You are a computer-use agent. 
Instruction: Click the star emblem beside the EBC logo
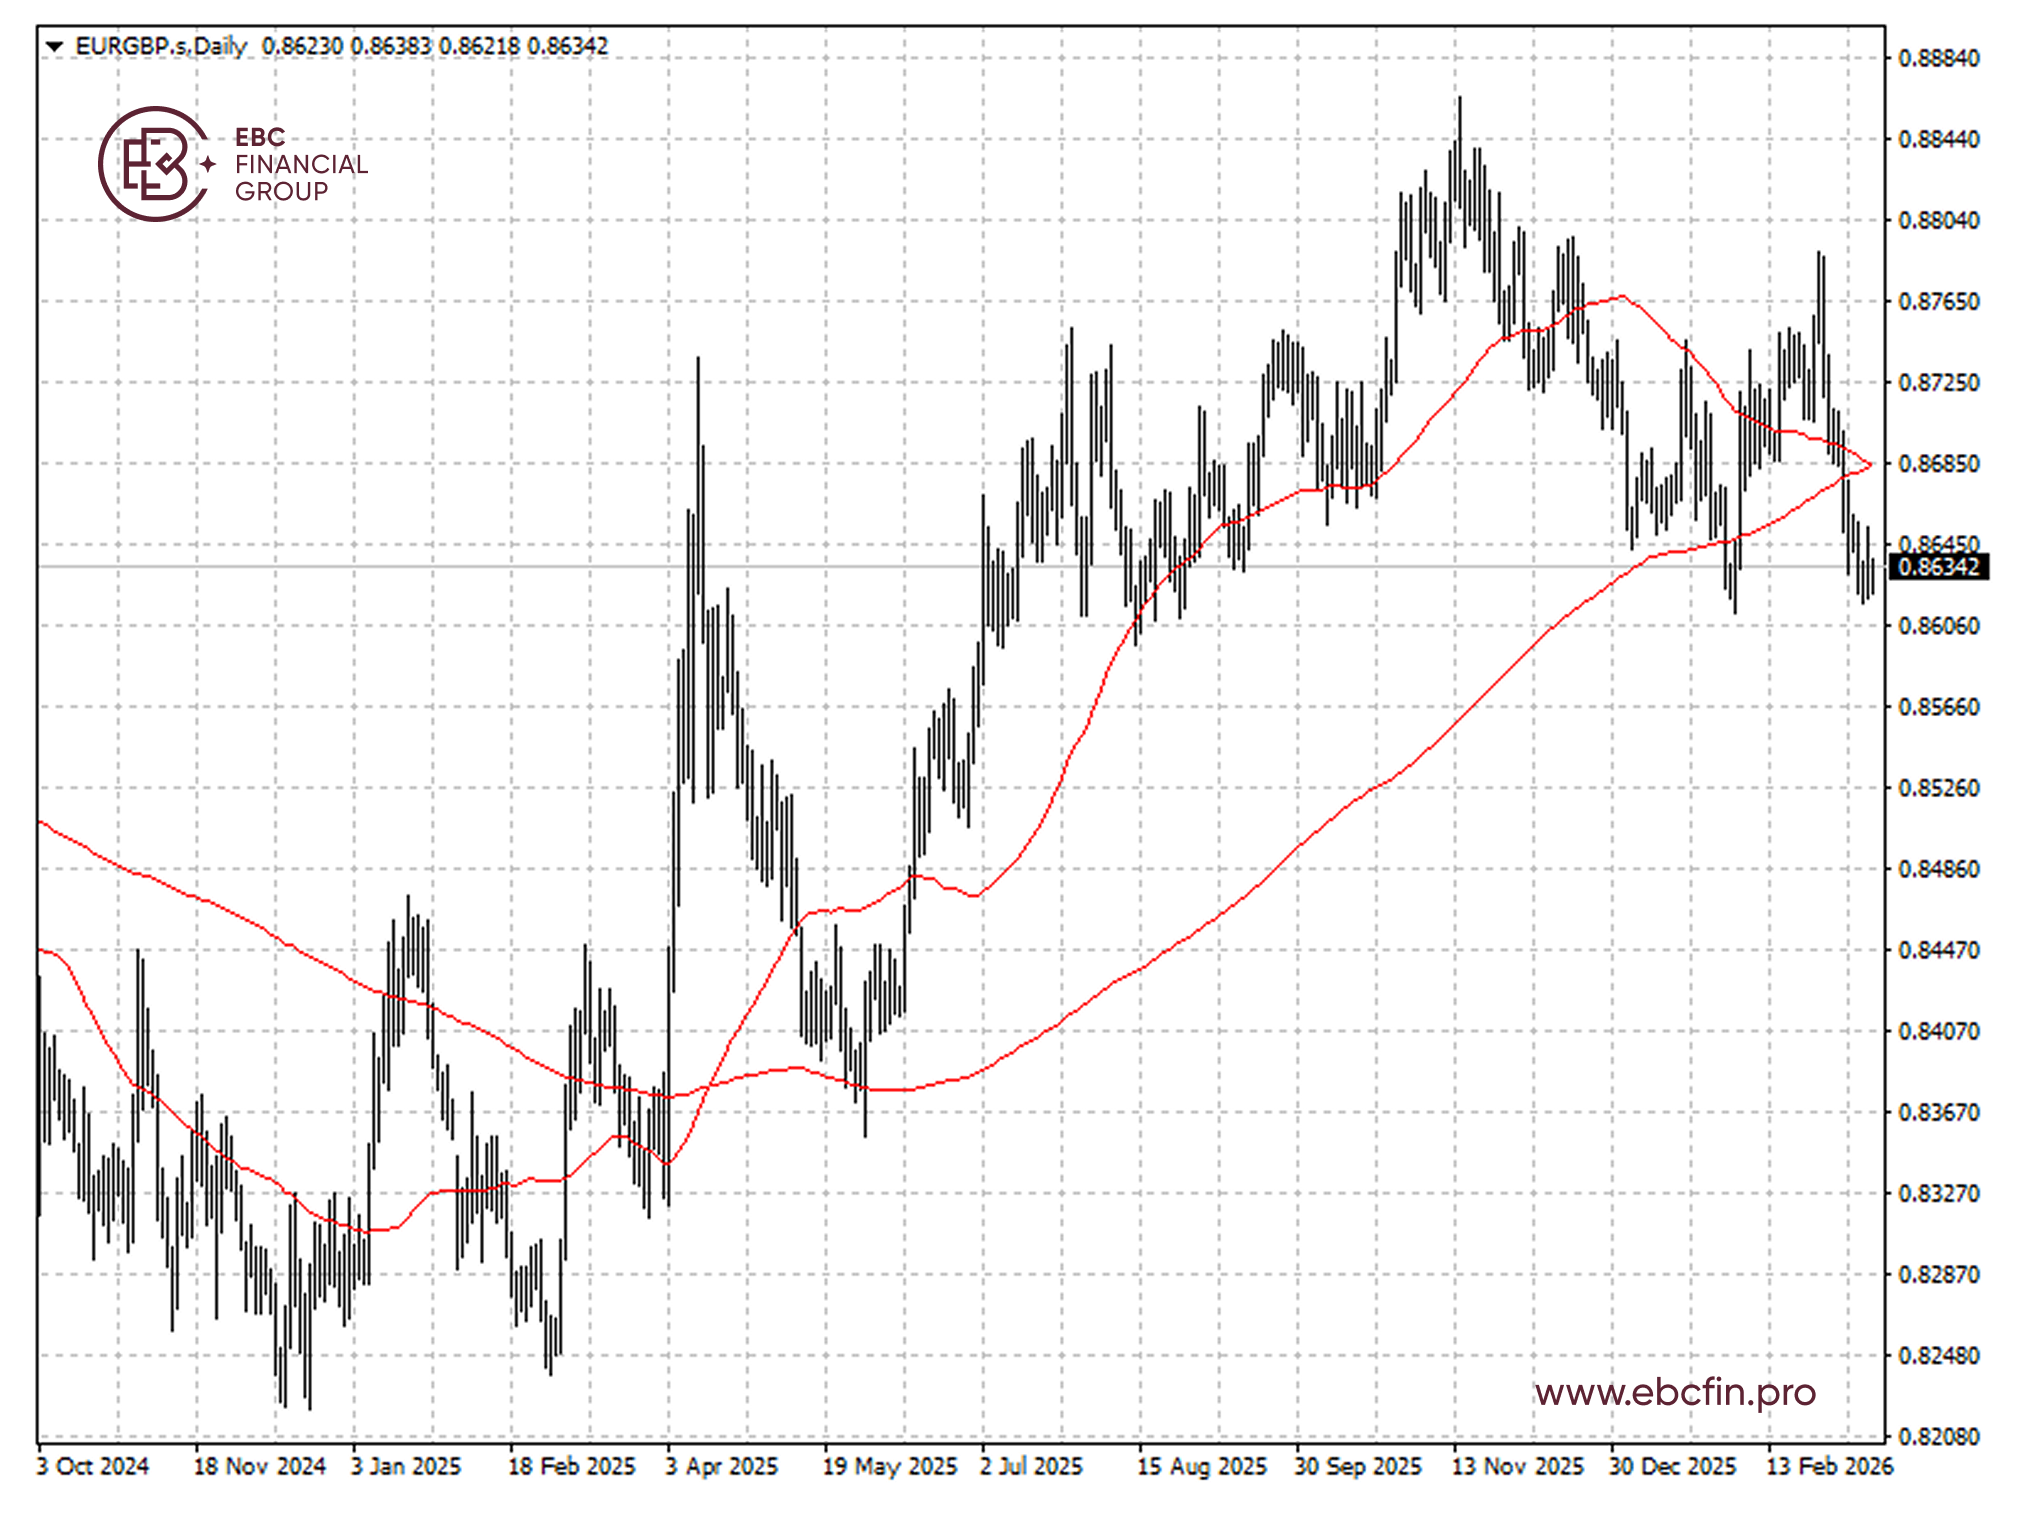click(208, 164)
